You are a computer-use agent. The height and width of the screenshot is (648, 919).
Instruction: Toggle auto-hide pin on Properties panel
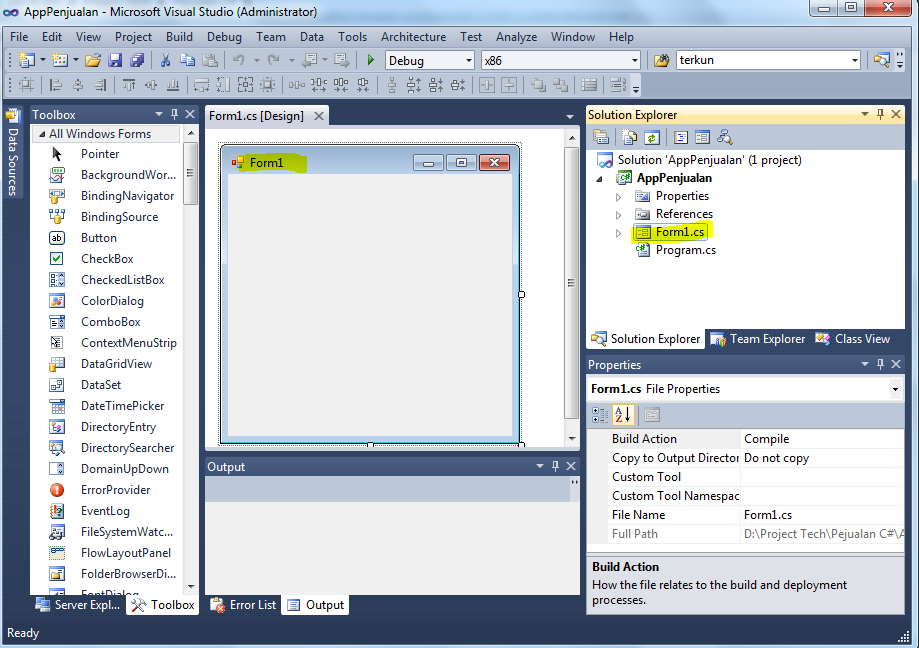tap(880, 364)
